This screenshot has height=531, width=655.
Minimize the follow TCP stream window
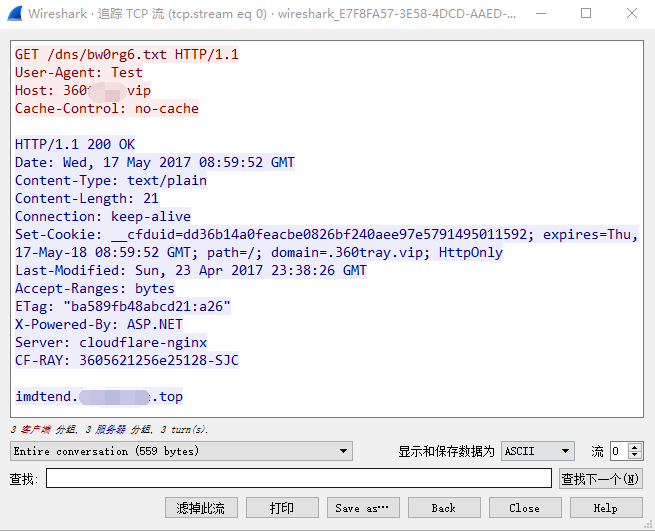[540, 14]
